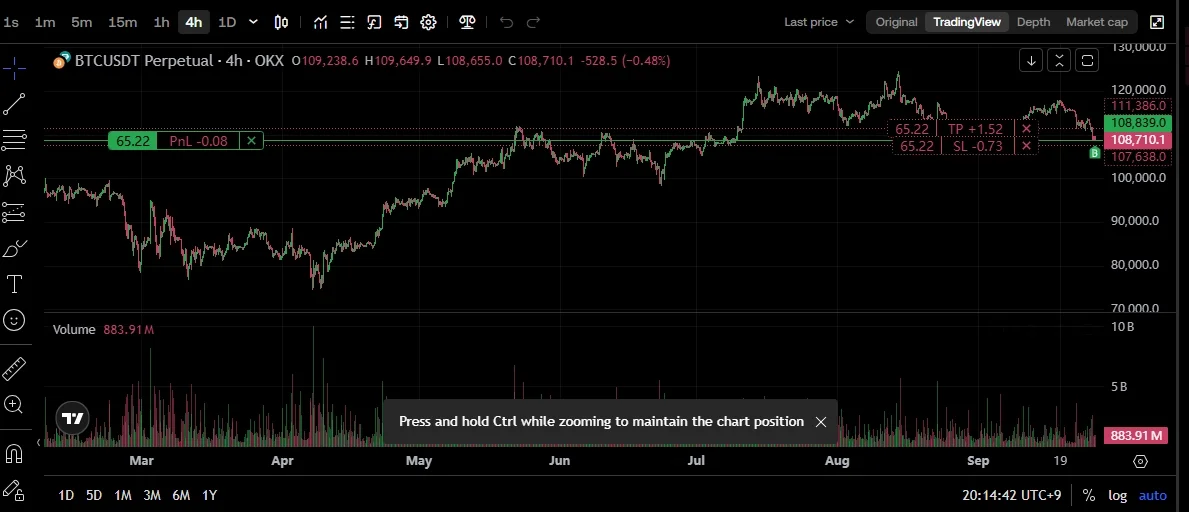Toggle logarithmic scale with log
This screenshot has width=1189, height=512.
pos(1117,495)
